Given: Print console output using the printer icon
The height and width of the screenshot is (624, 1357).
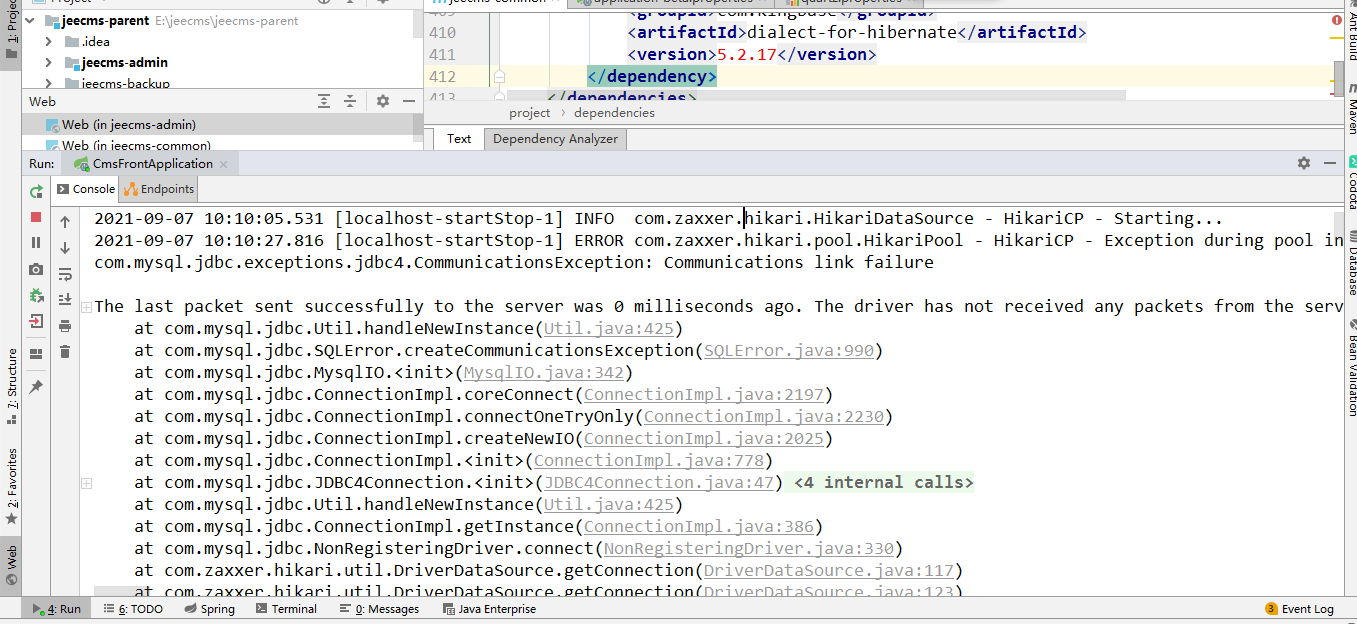Looking at the screenshot, I should (65, 325).
